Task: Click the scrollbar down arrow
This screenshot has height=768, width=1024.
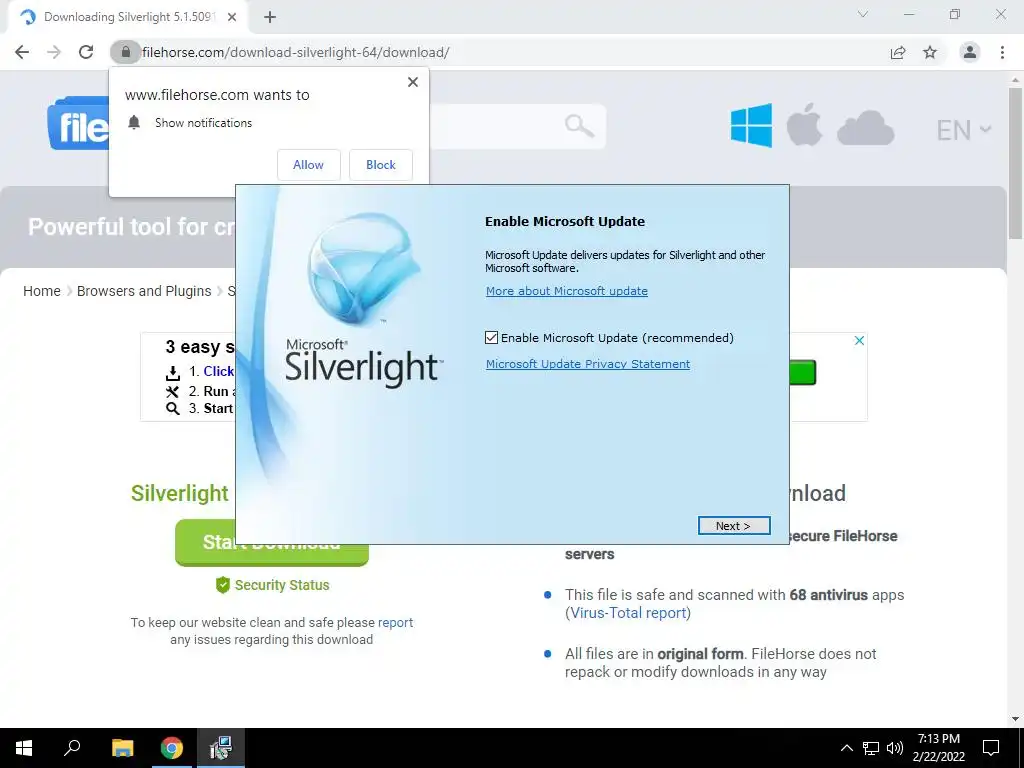Action: coord(1015,719)
